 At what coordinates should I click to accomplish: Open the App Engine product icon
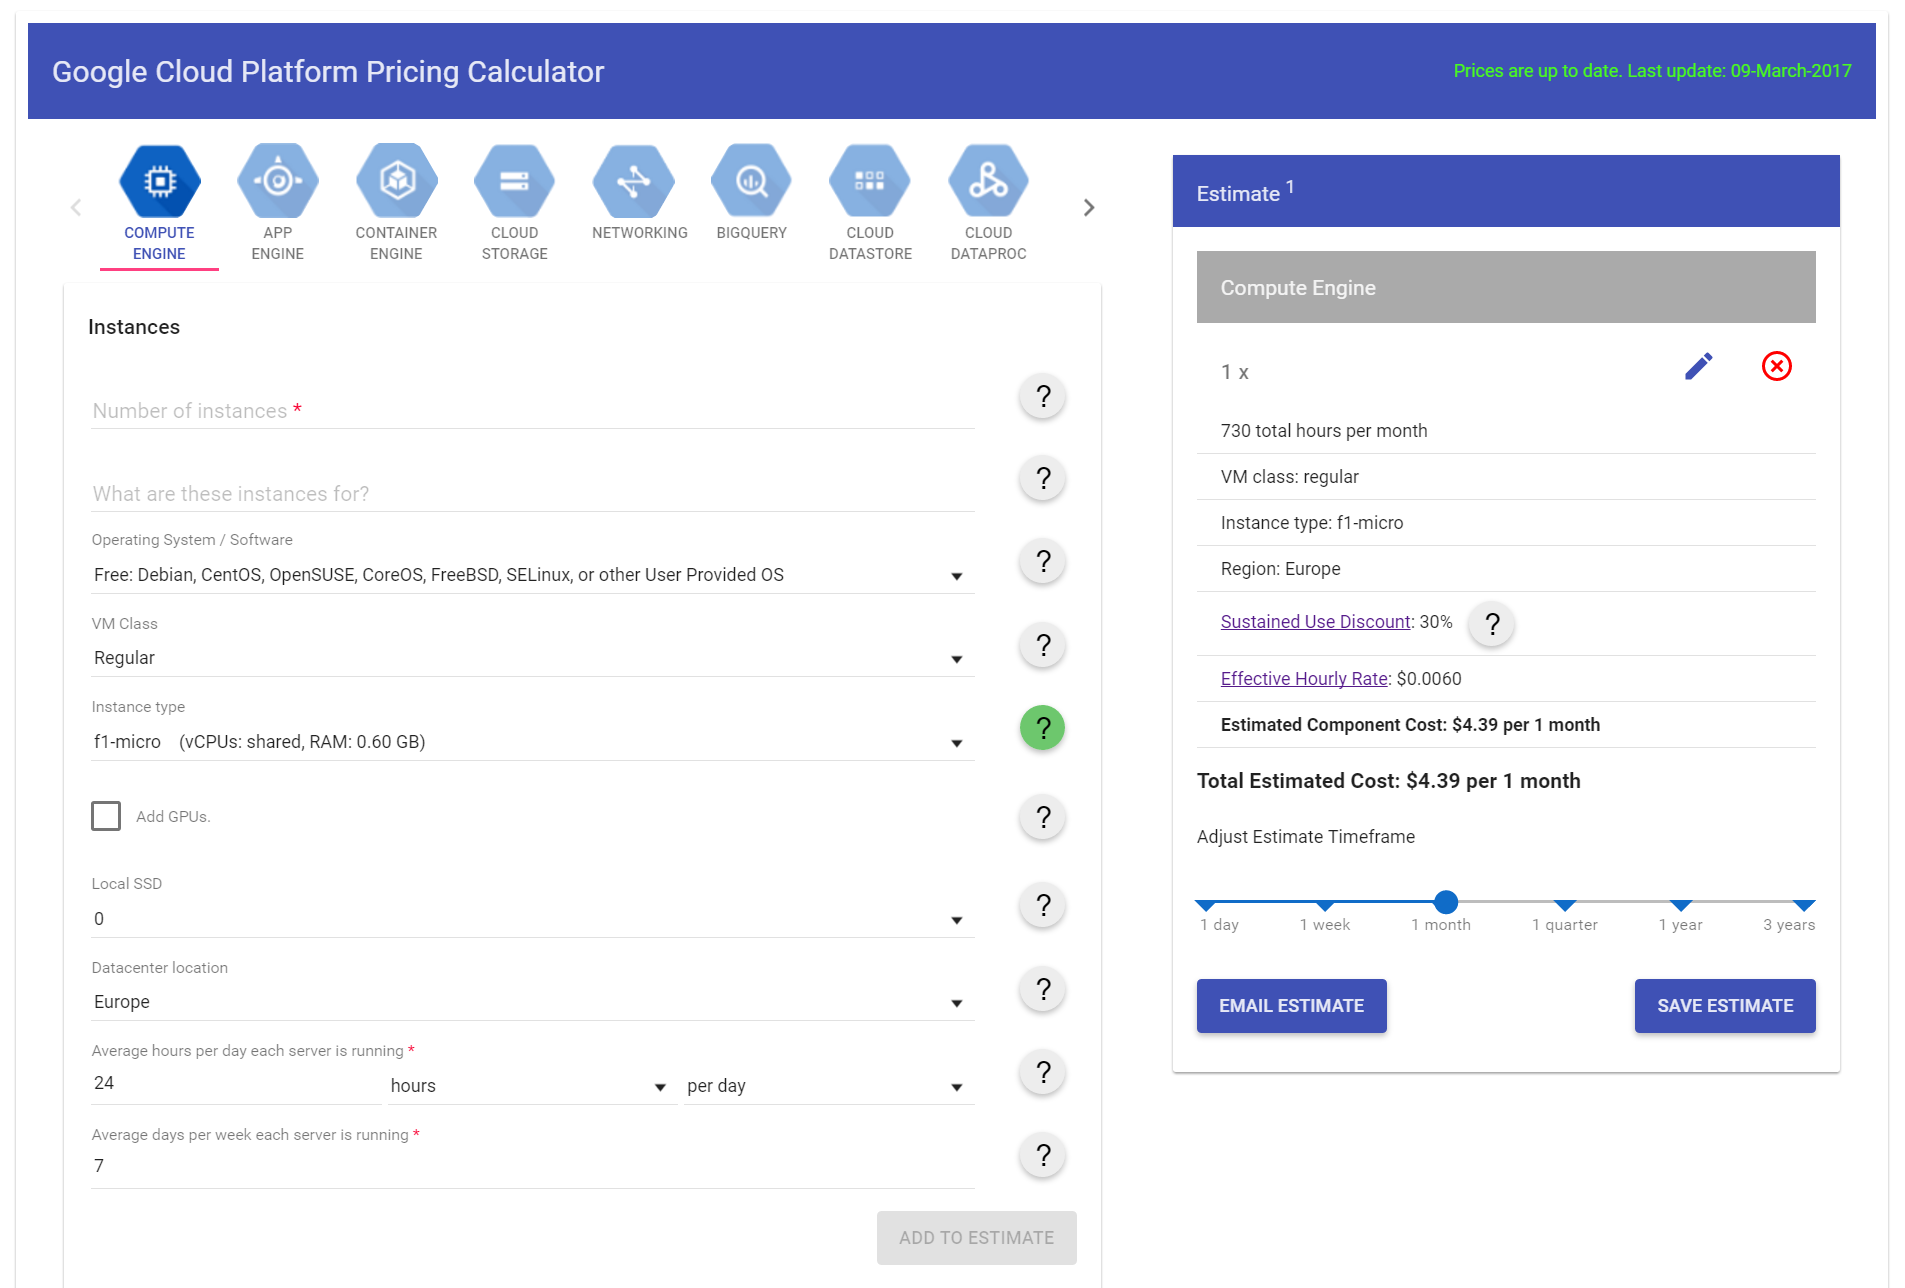click(277, 182)
